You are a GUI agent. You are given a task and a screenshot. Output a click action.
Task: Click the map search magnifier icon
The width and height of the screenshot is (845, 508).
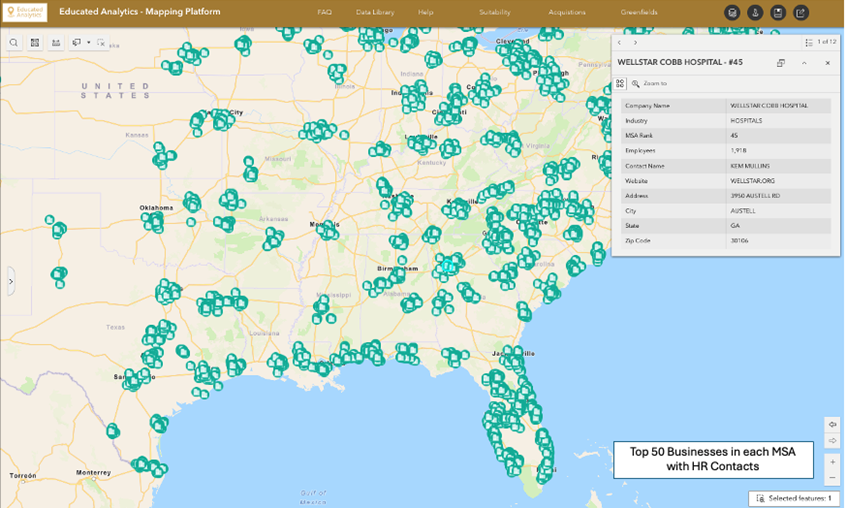pos(14,43)
